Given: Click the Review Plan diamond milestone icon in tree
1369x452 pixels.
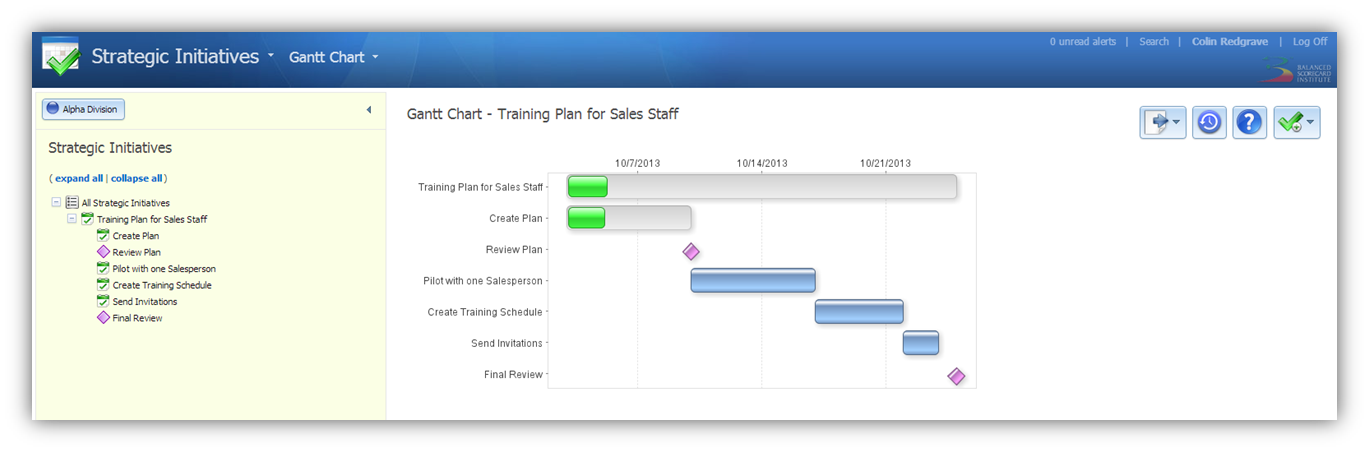Looking at the screenshot, I should (103, 252).
